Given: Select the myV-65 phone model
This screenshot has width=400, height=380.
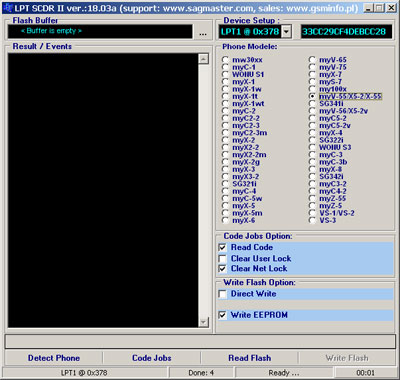Looking at the screenshot, I should click(x=312, y=60).
